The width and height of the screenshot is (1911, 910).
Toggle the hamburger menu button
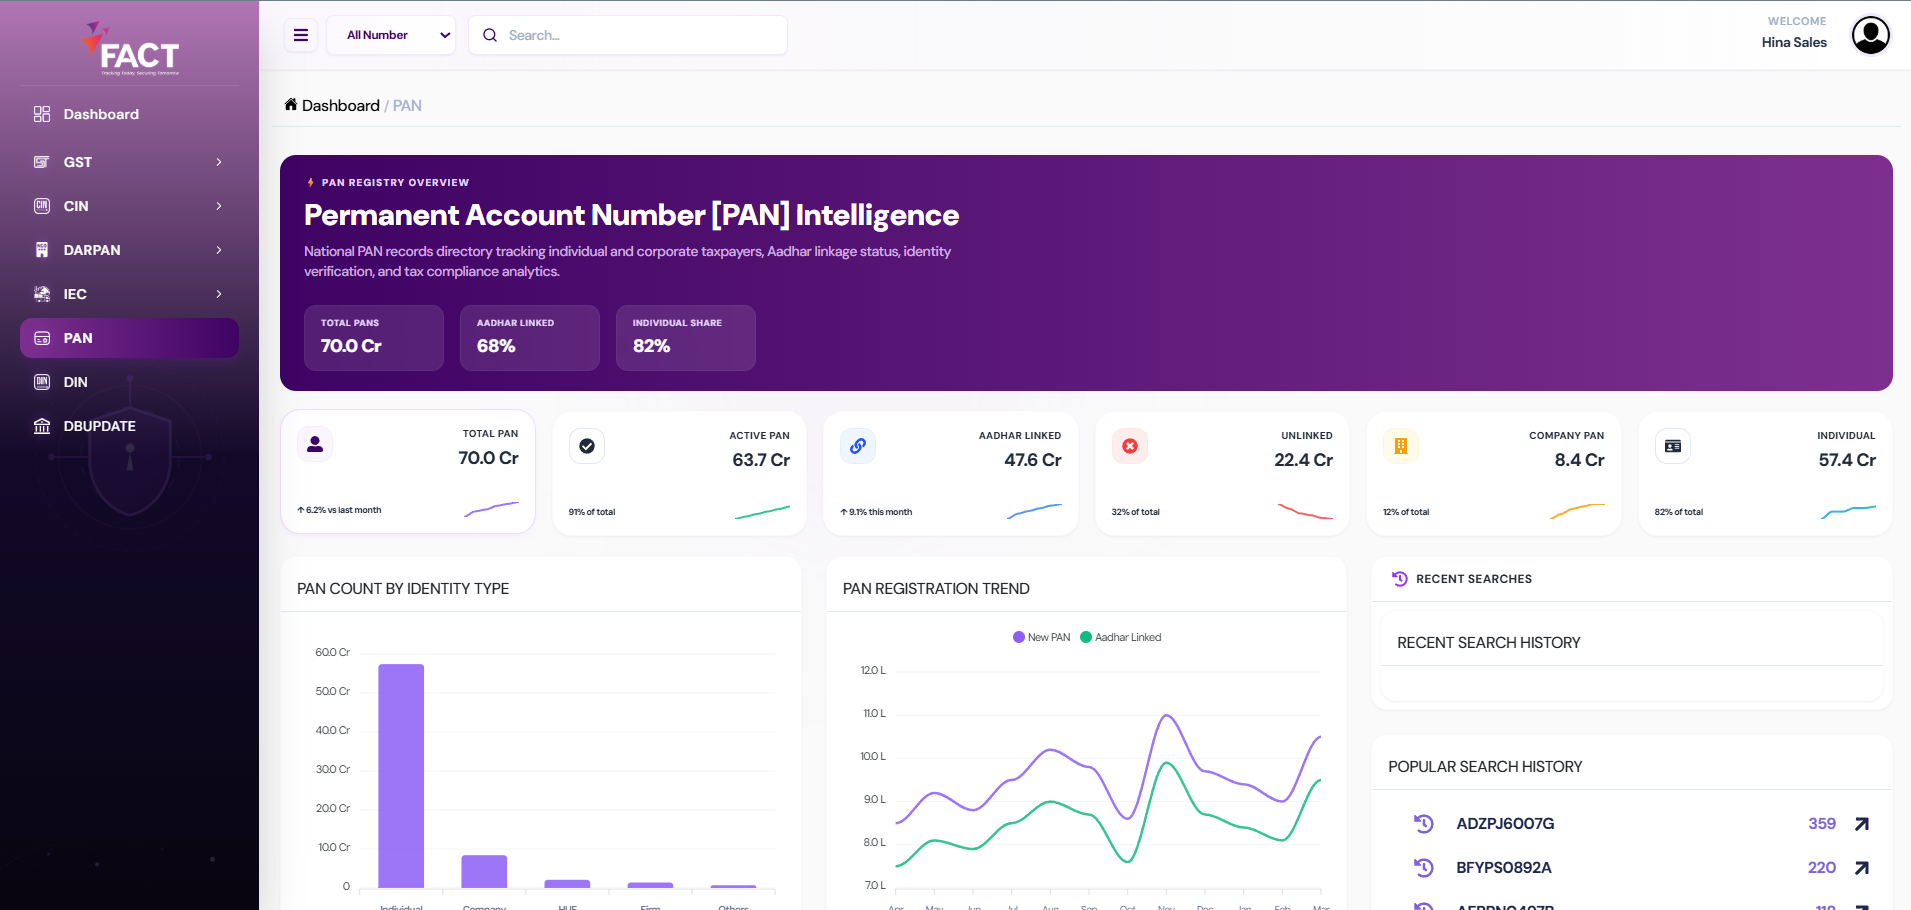301,35
